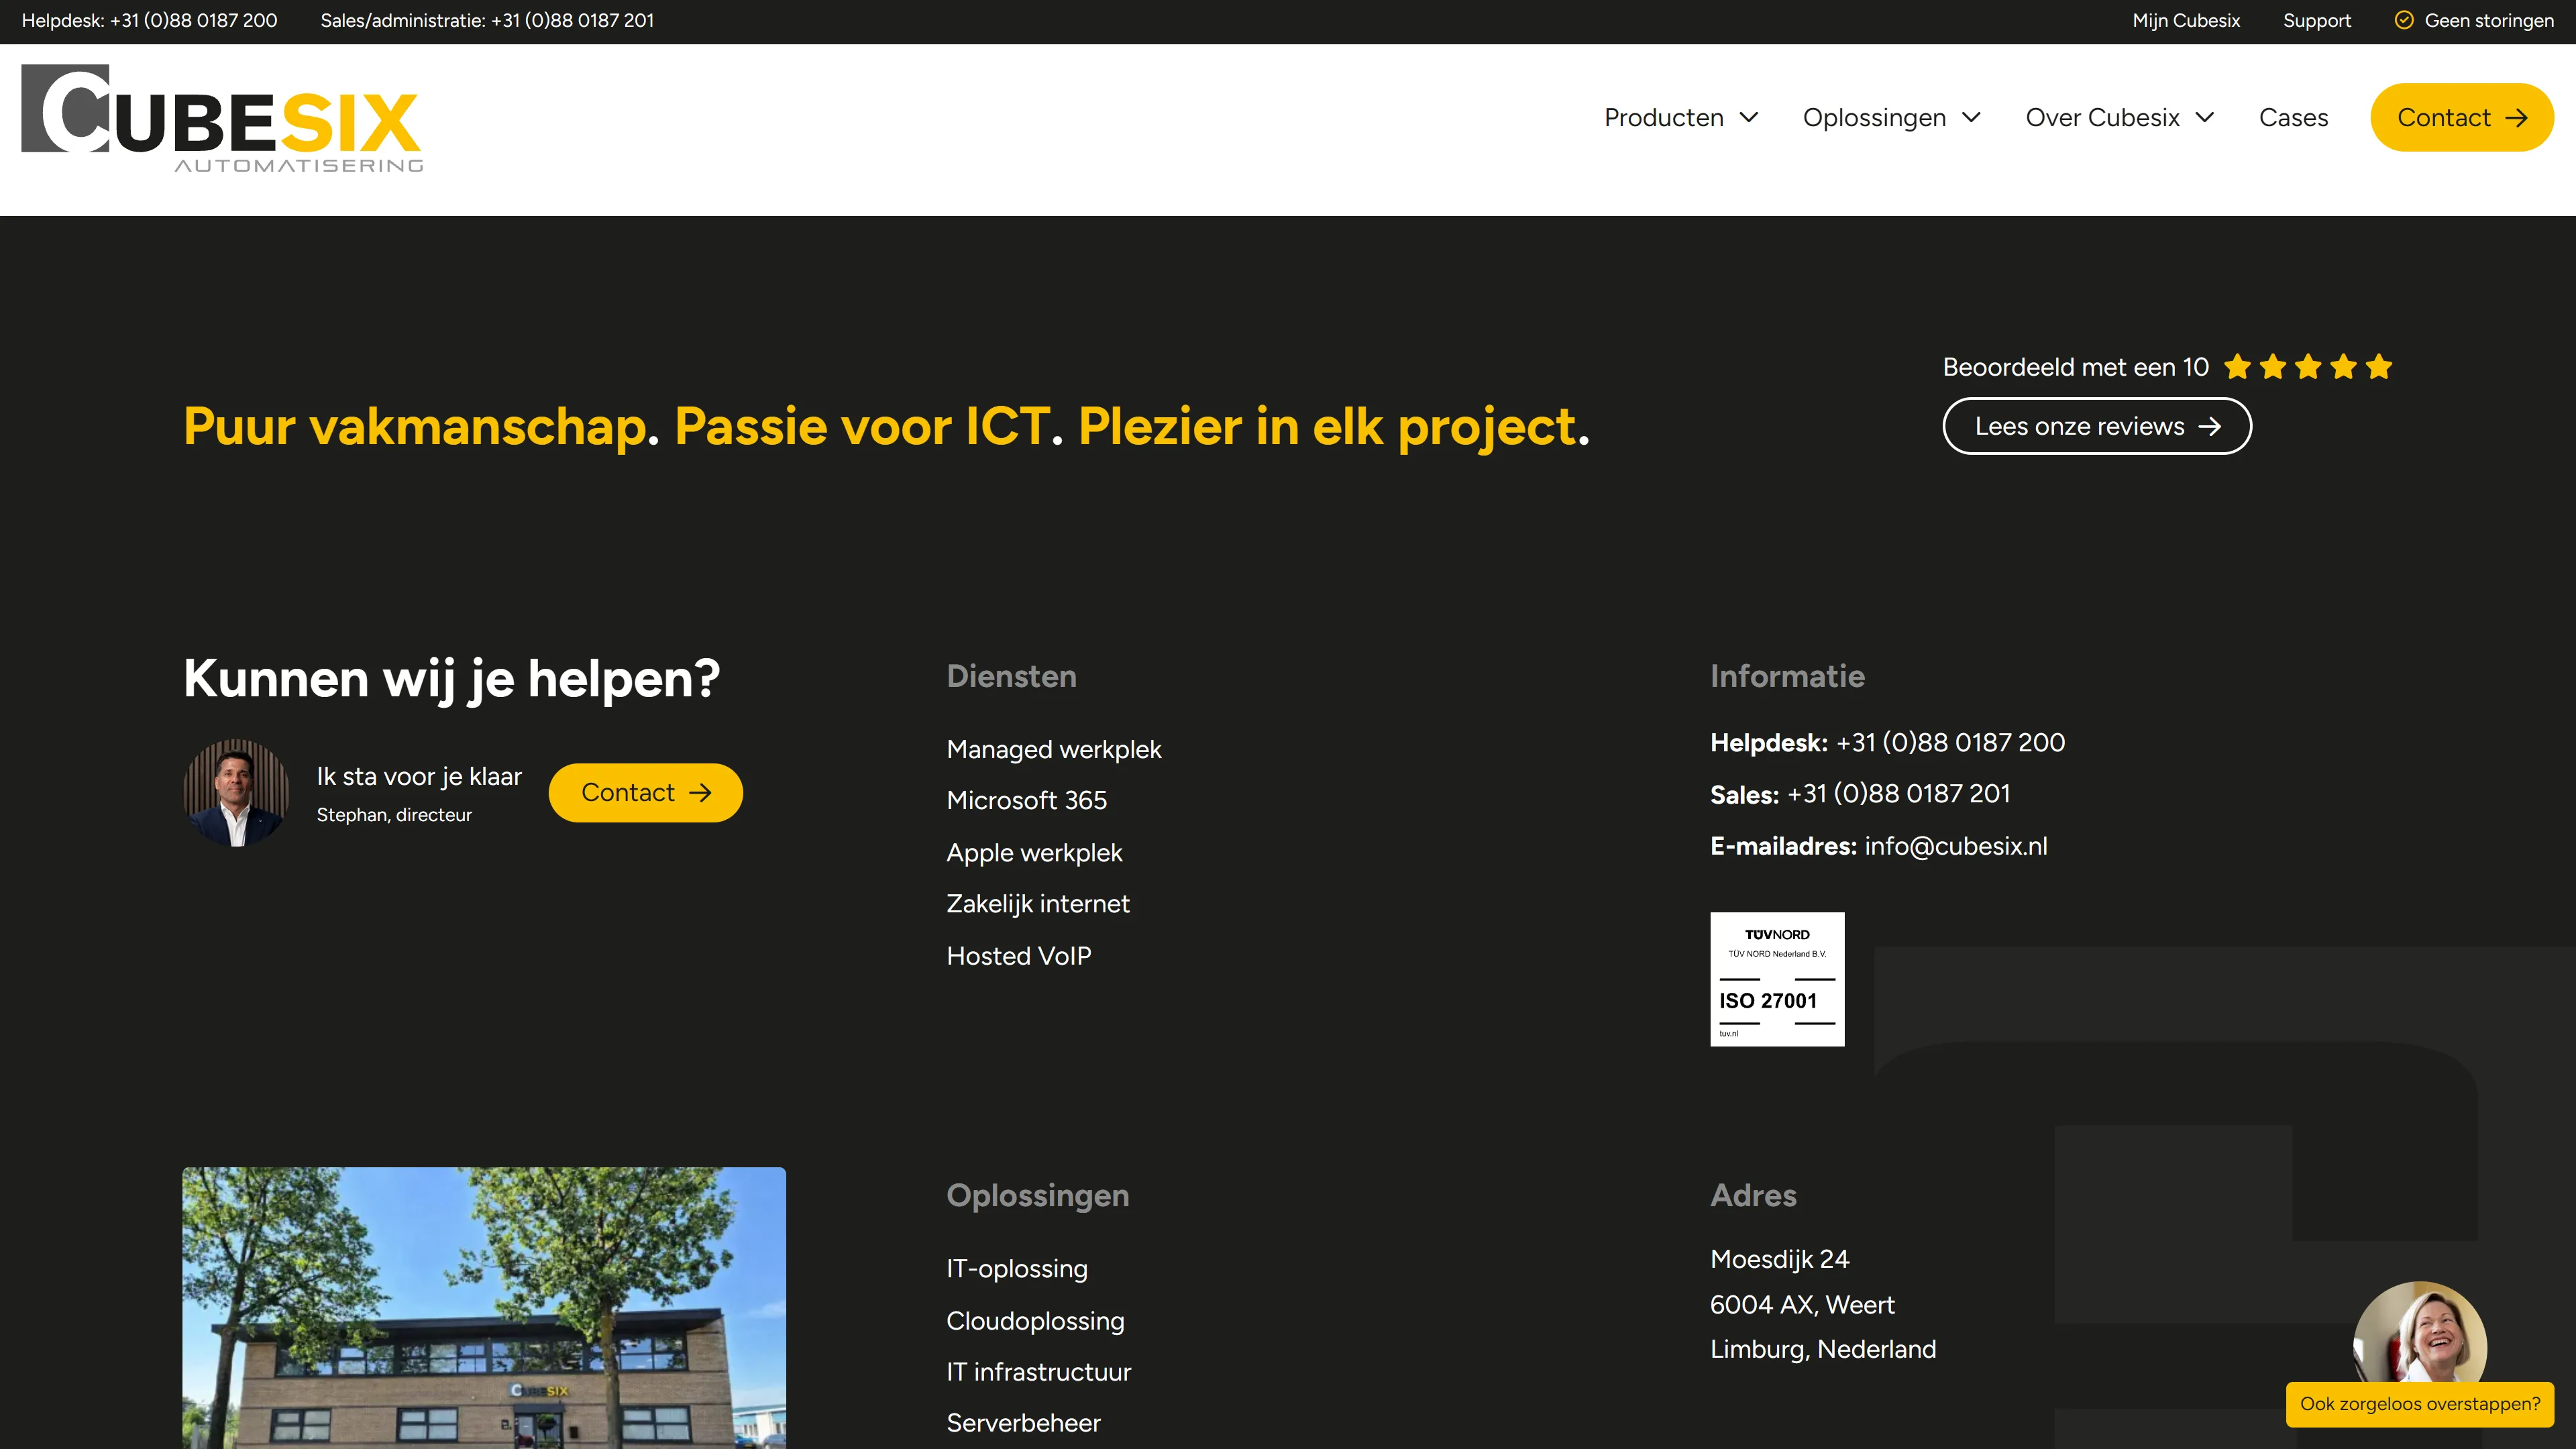
Task: Click the five-star rating icons
Action: coord(2308,367)
